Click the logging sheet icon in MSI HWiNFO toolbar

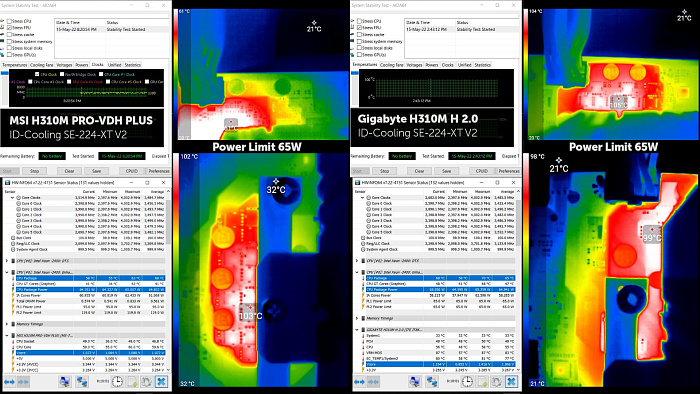pos(132,382)
